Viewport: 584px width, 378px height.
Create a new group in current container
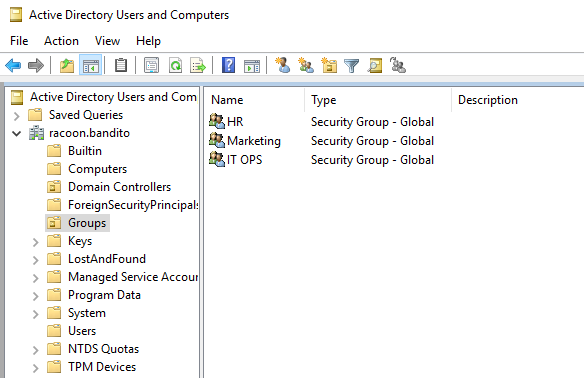click(x=306, y=66)
